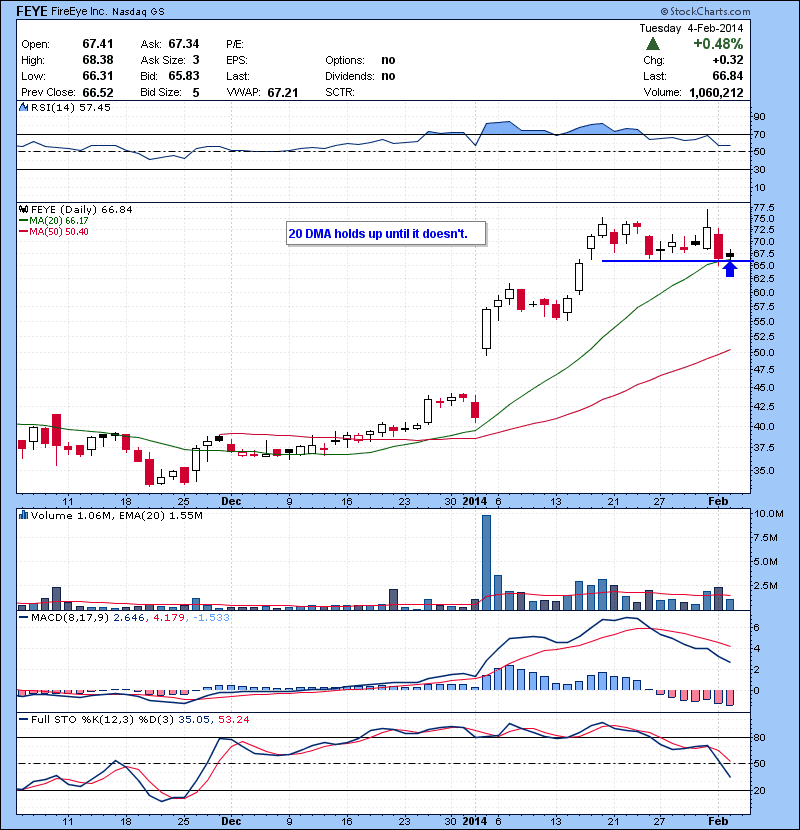Click the candlestick icon beside FEYE (Daily)

pyautogui.click(x=23, y=210)
